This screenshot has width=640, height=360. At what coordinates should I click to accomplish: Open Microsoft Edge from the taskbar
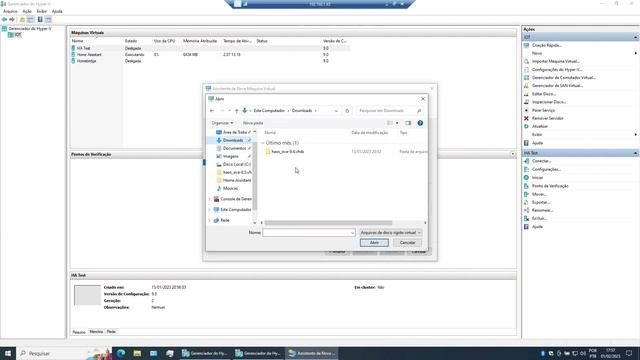coord(121,353)
